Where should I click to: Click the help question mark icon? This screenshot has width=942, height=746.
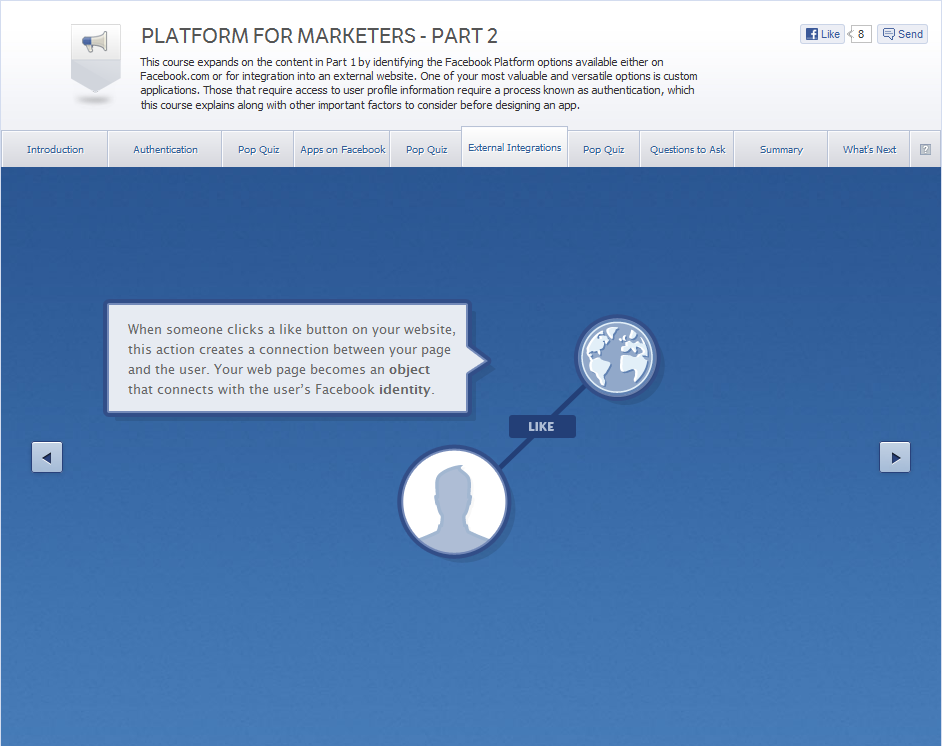pyautogui.click(x=925, y=150)
